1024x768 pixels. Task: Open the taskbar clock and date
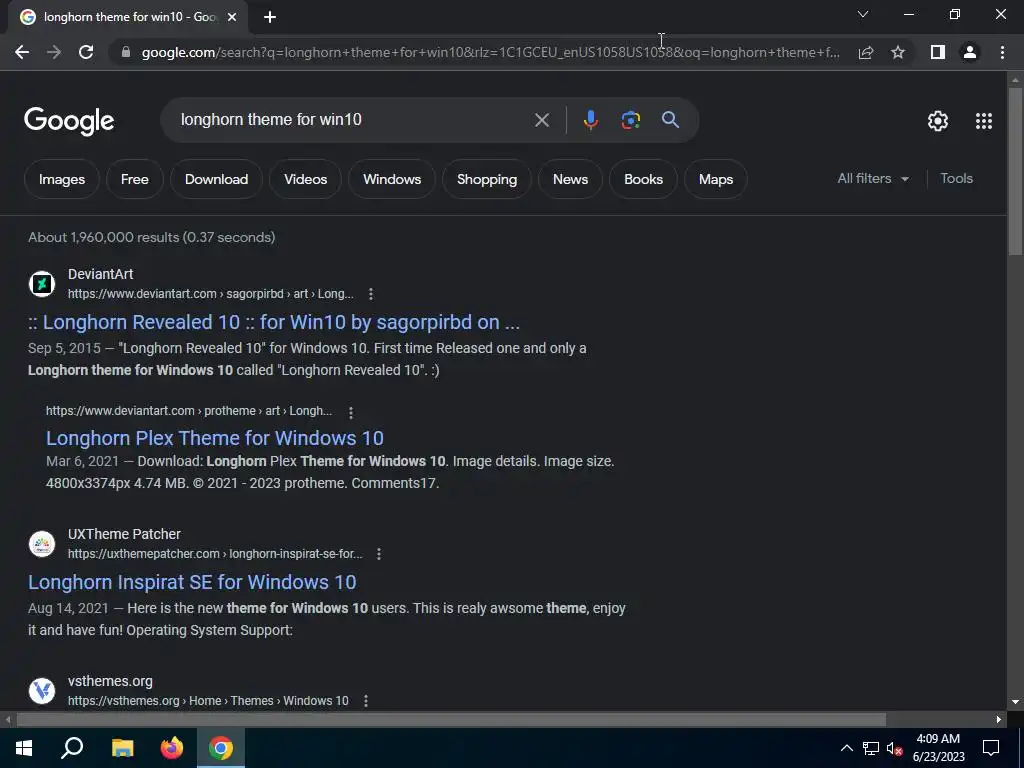(x=938, y=748)
